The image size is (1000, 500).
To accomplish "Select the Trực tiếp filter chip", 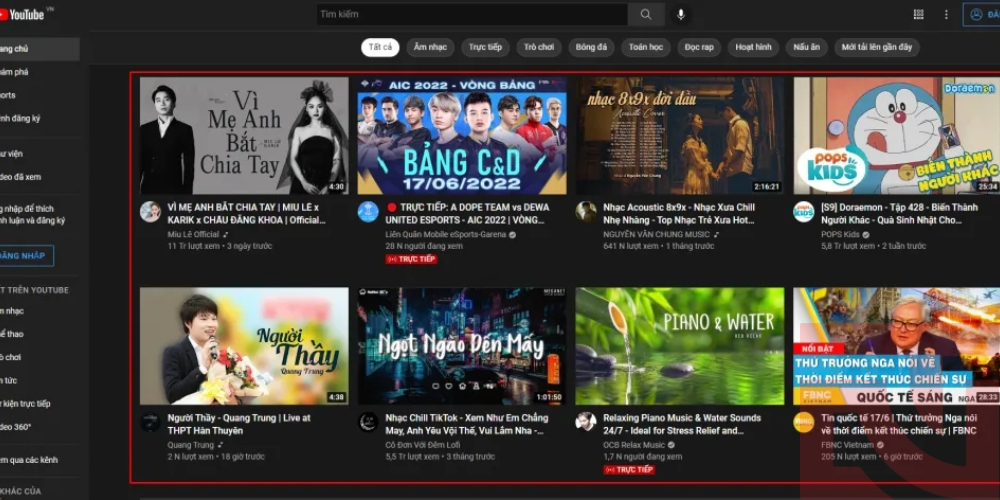I will tap(485, 47).
